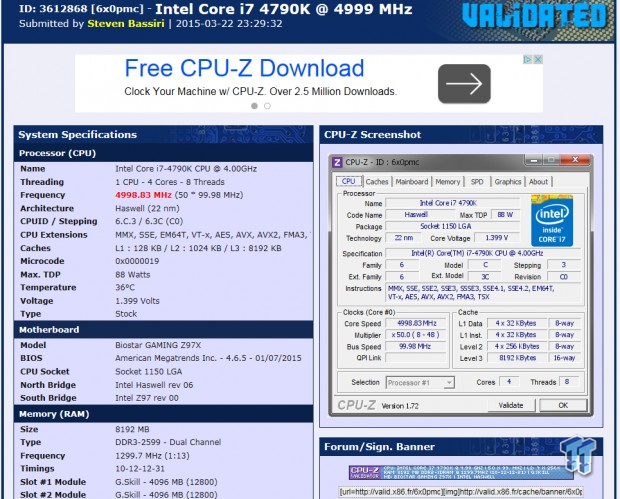Open SPD tab in CPU-Z
The height and width of the screenshot is (499, 620).
(477, 182)
